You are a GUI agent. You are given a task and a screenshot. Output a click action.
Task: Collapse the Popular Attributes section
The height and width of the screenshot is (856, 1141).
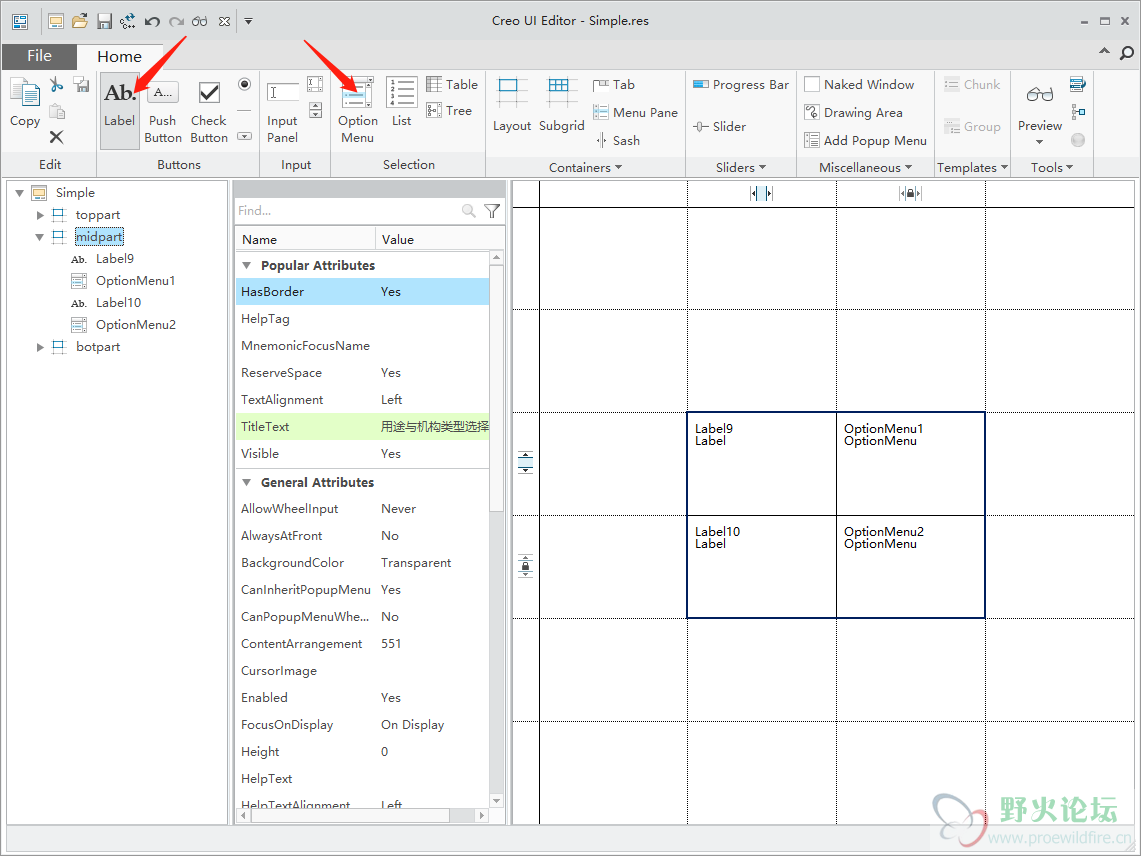point(247,266)
